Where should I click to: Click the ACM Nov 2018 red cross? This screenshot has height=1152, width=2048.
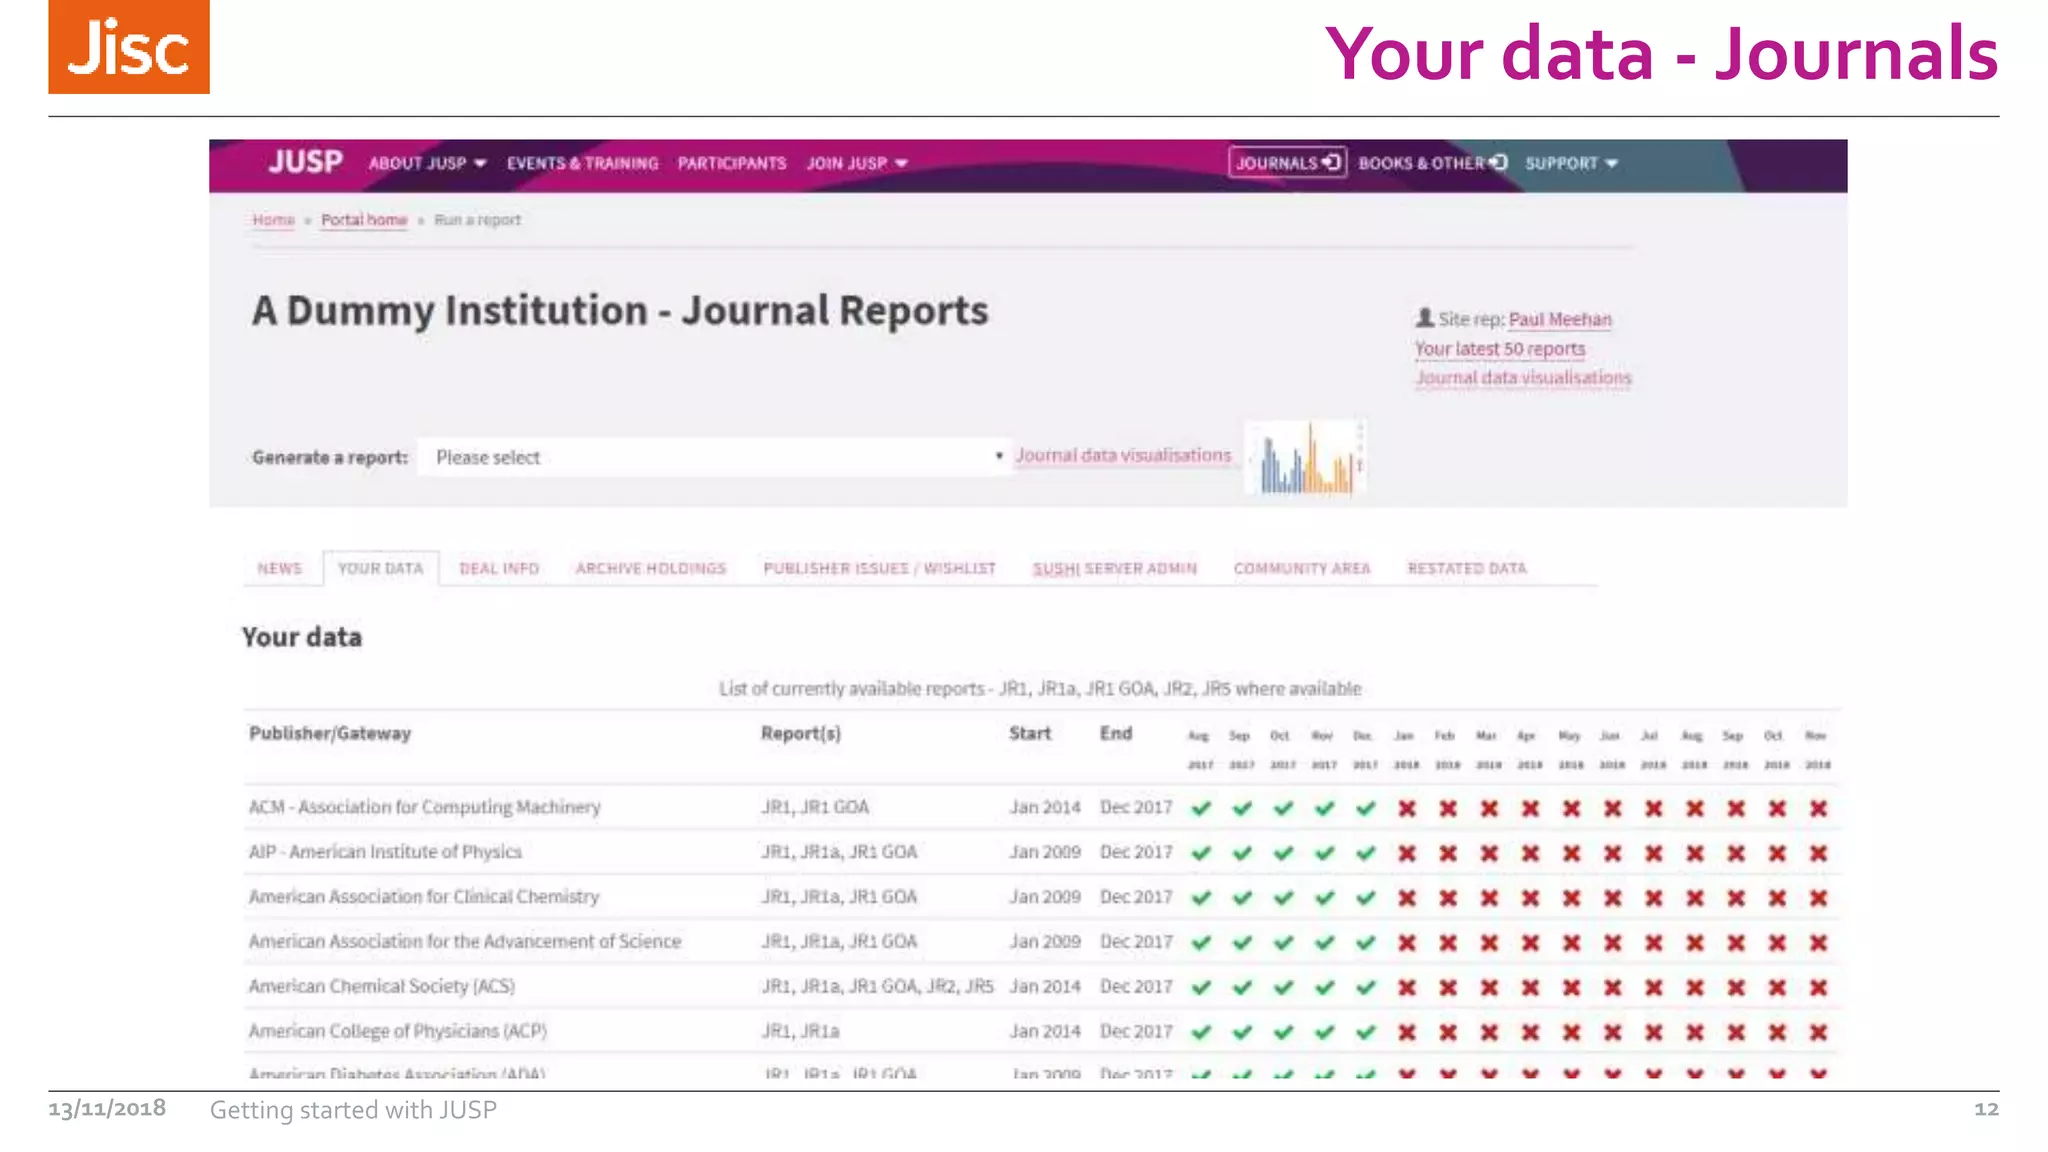point(1818,808)
